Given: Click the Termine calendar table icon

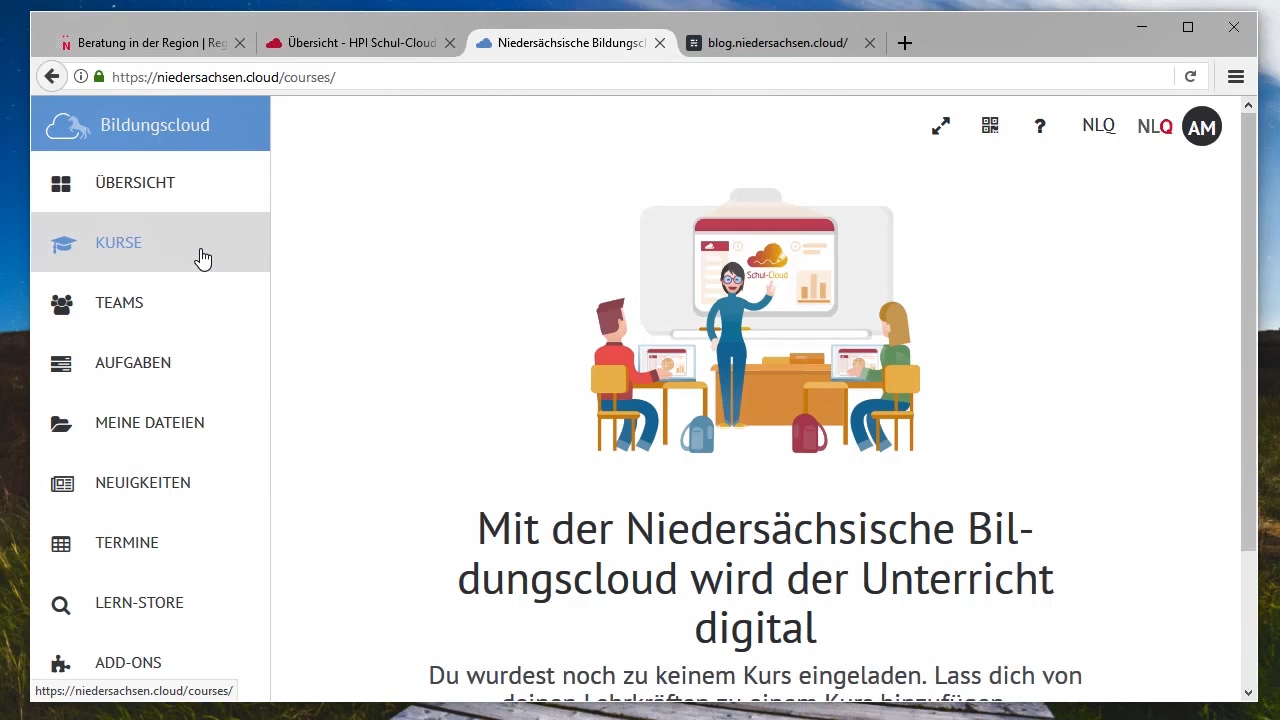Looking at the screenshot, I should (x=61, y=543).
